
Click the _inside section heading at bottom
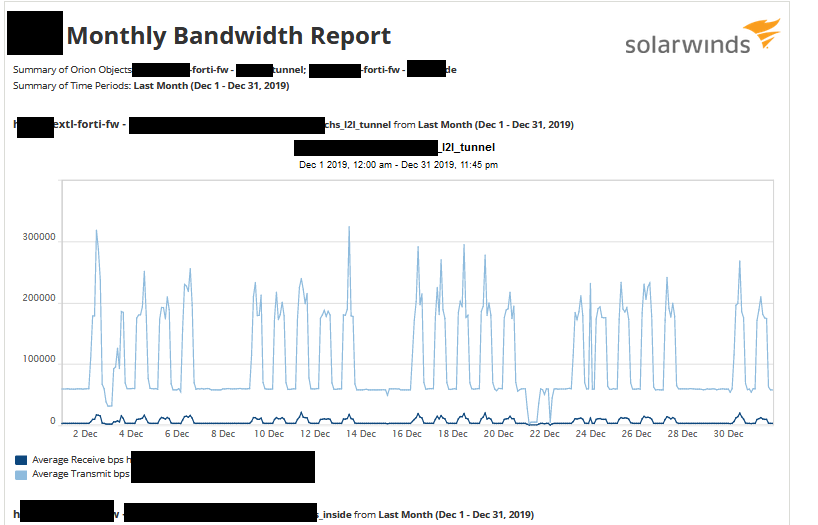coord(273,515)
